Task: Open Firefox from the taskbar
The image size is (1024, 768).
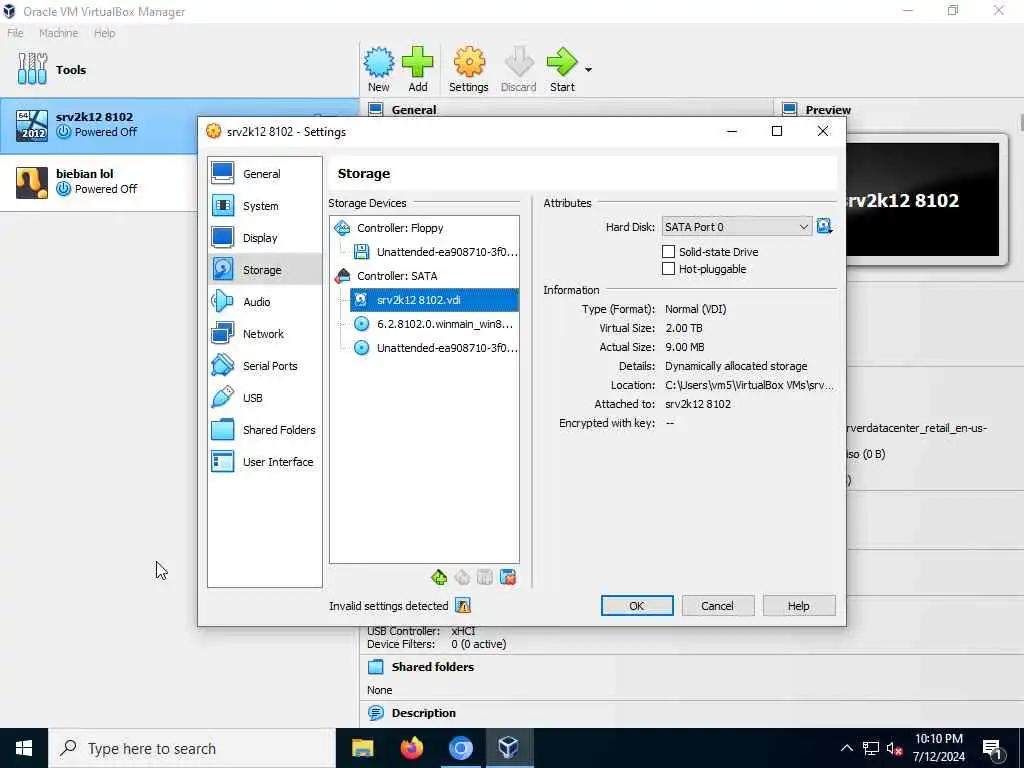Action: [411, 748]
